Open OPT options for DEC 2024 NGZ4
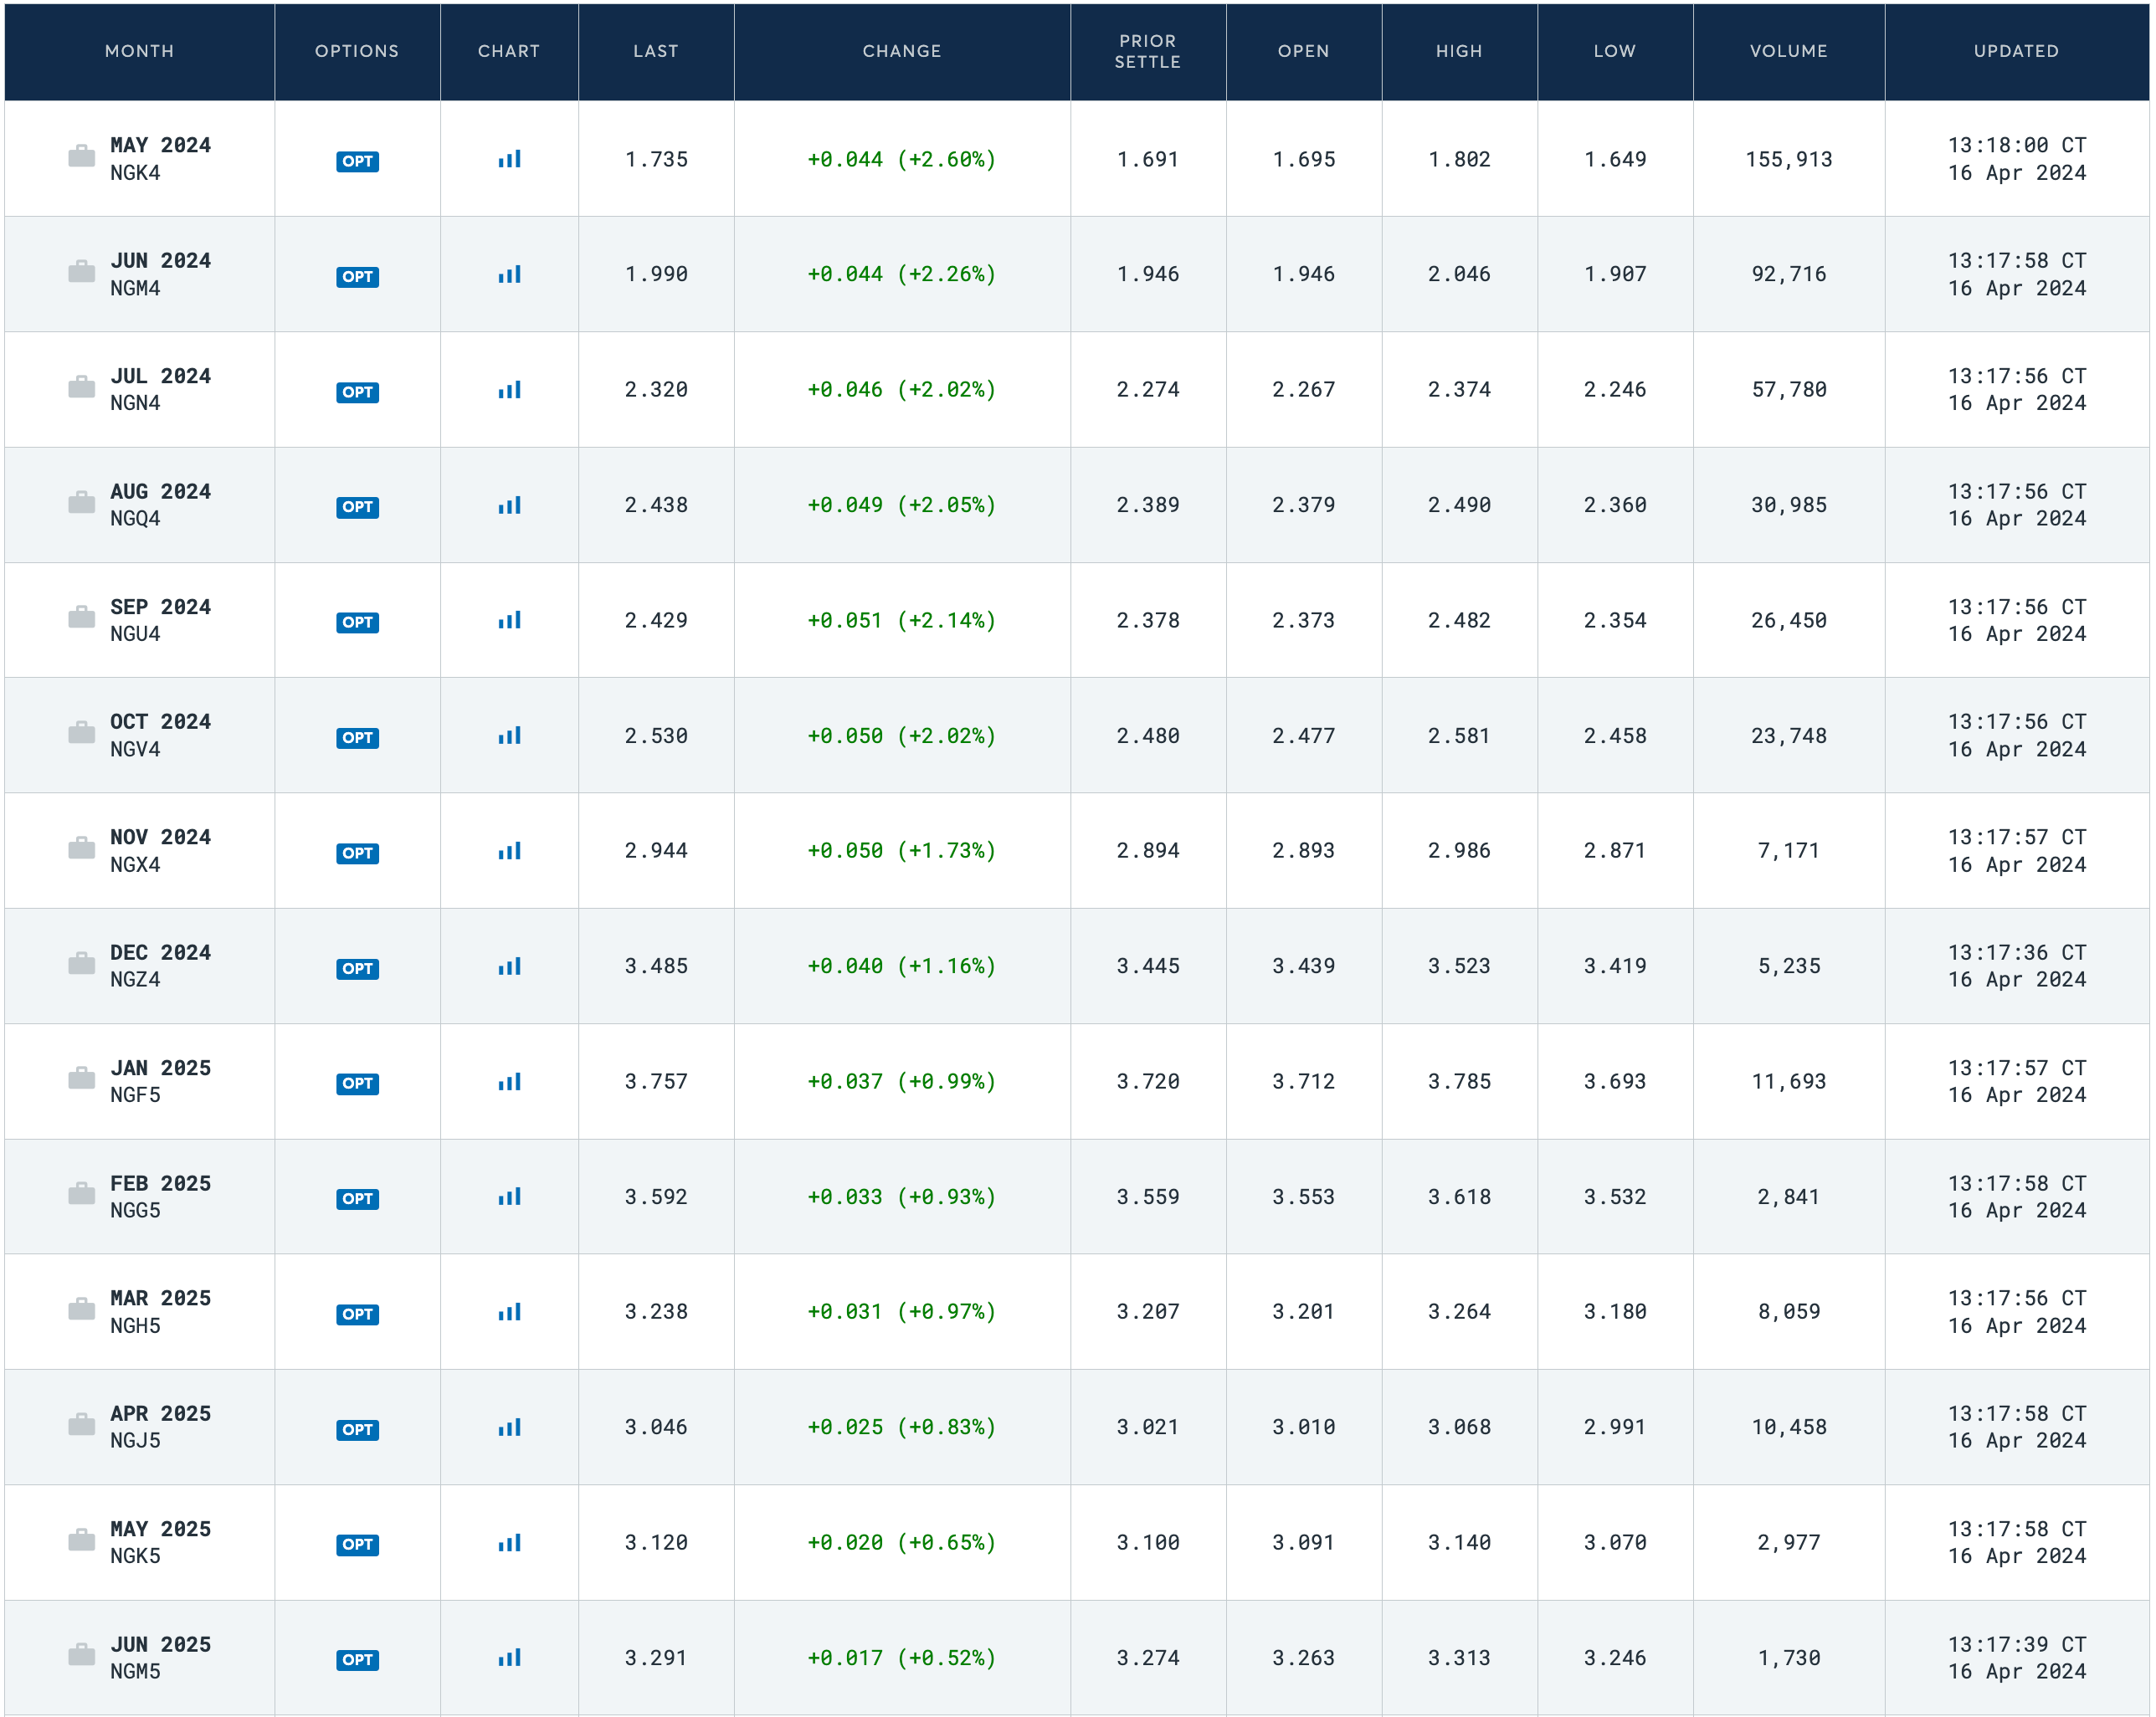The image size is (2156, 1717). click(357, 968)
